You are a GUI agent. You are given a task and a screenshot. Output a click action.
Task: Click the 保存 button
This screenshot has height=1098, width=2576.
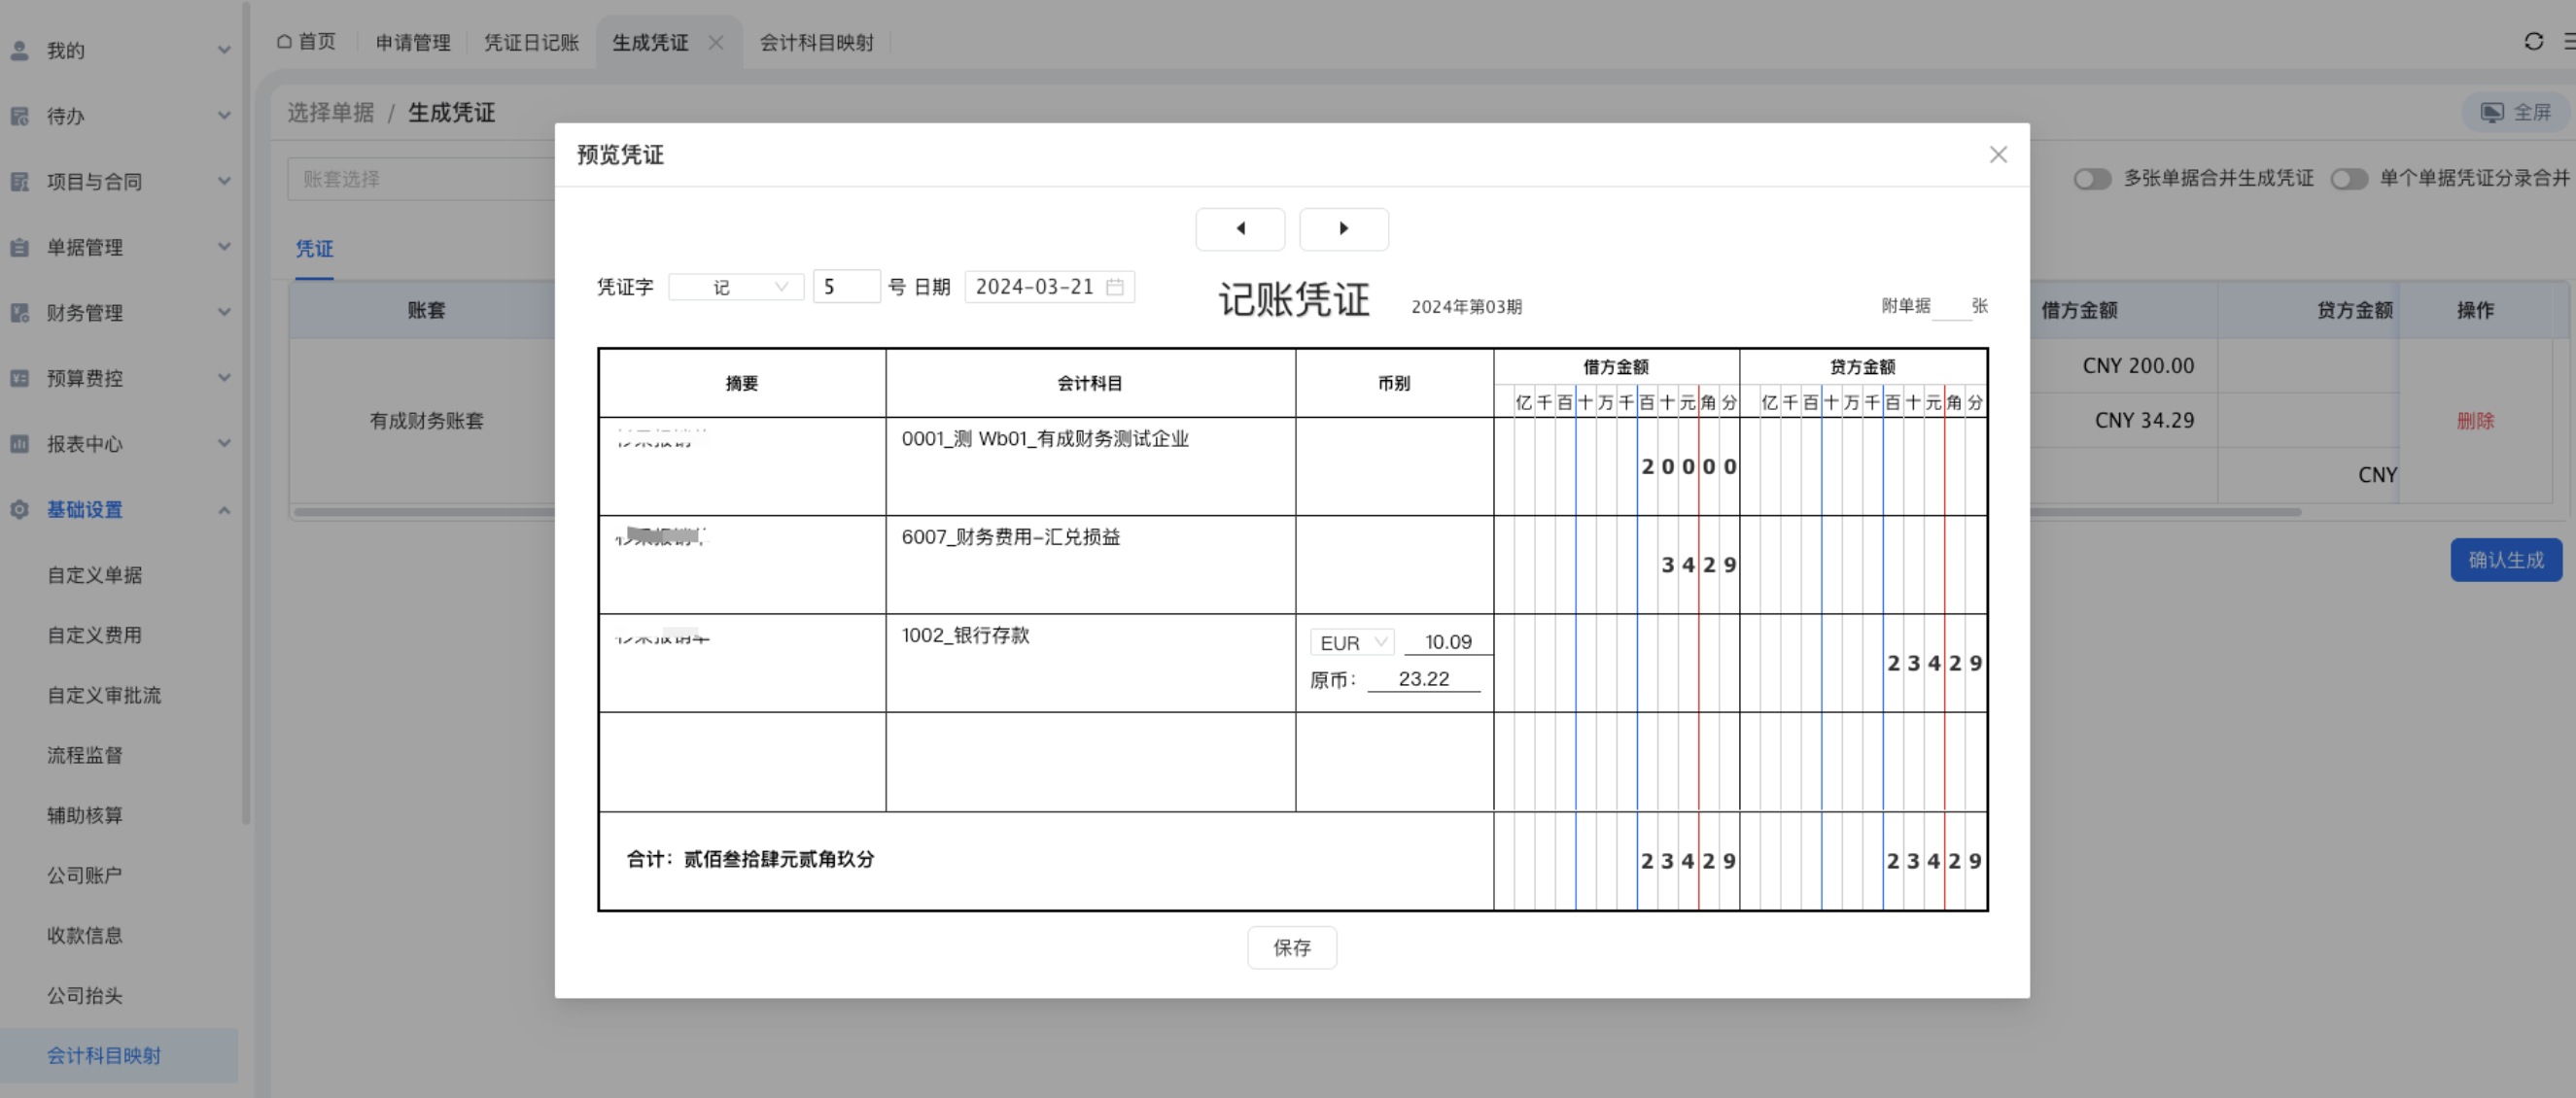pos(1291,947)
